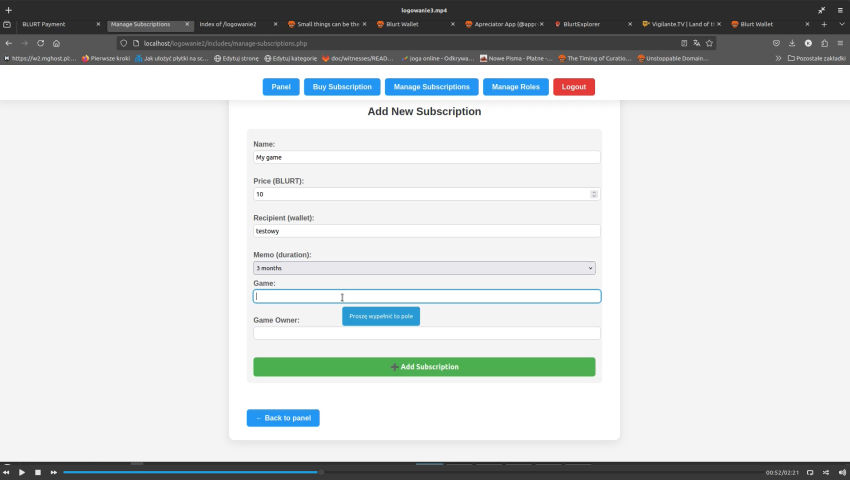Click Manage Subscriptions nav button

pos(432,87)
